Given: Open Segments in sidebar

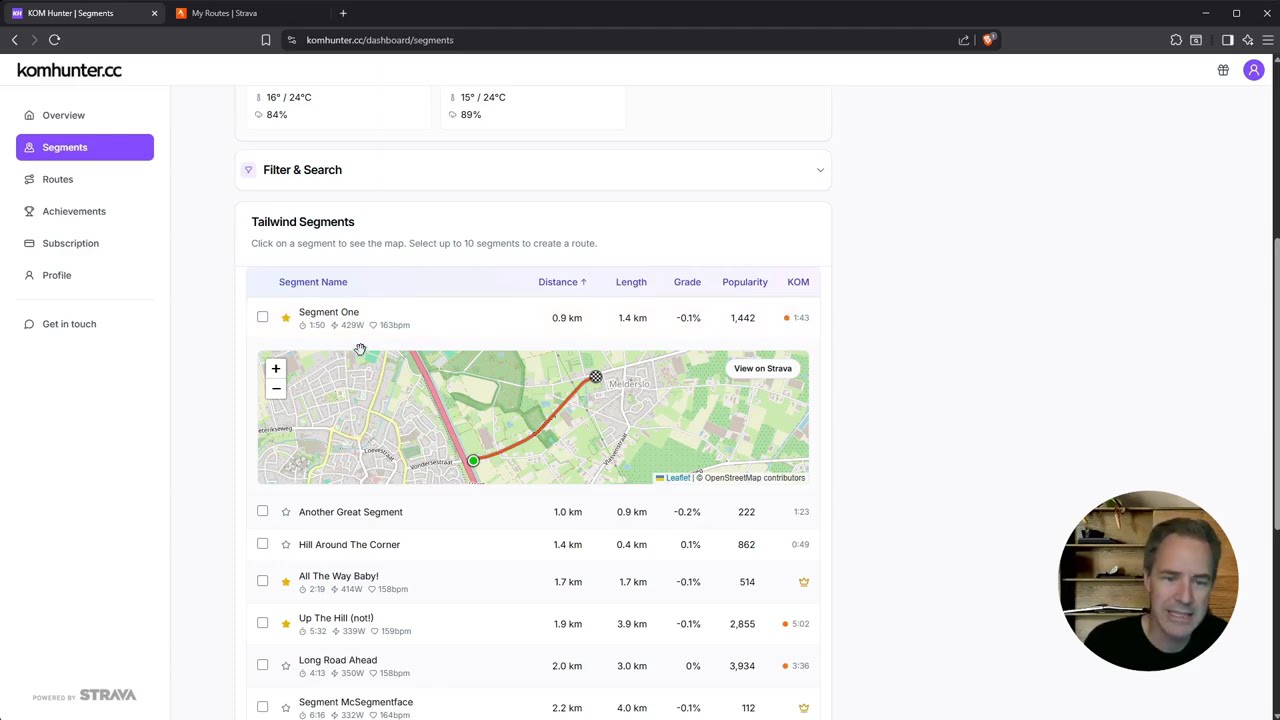Looking at the screenshot, I should (x=85, y=147).
